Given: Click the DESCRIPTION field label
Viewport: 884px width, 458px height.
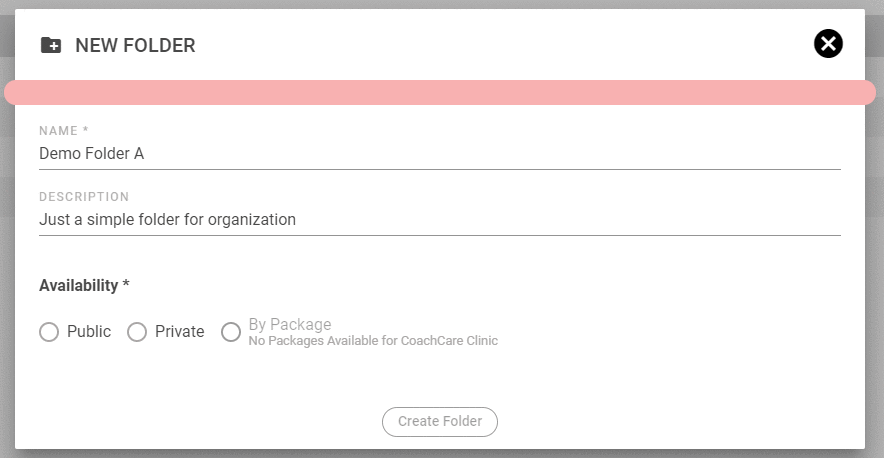Looking at the screenshot, I should click(84, 197).
